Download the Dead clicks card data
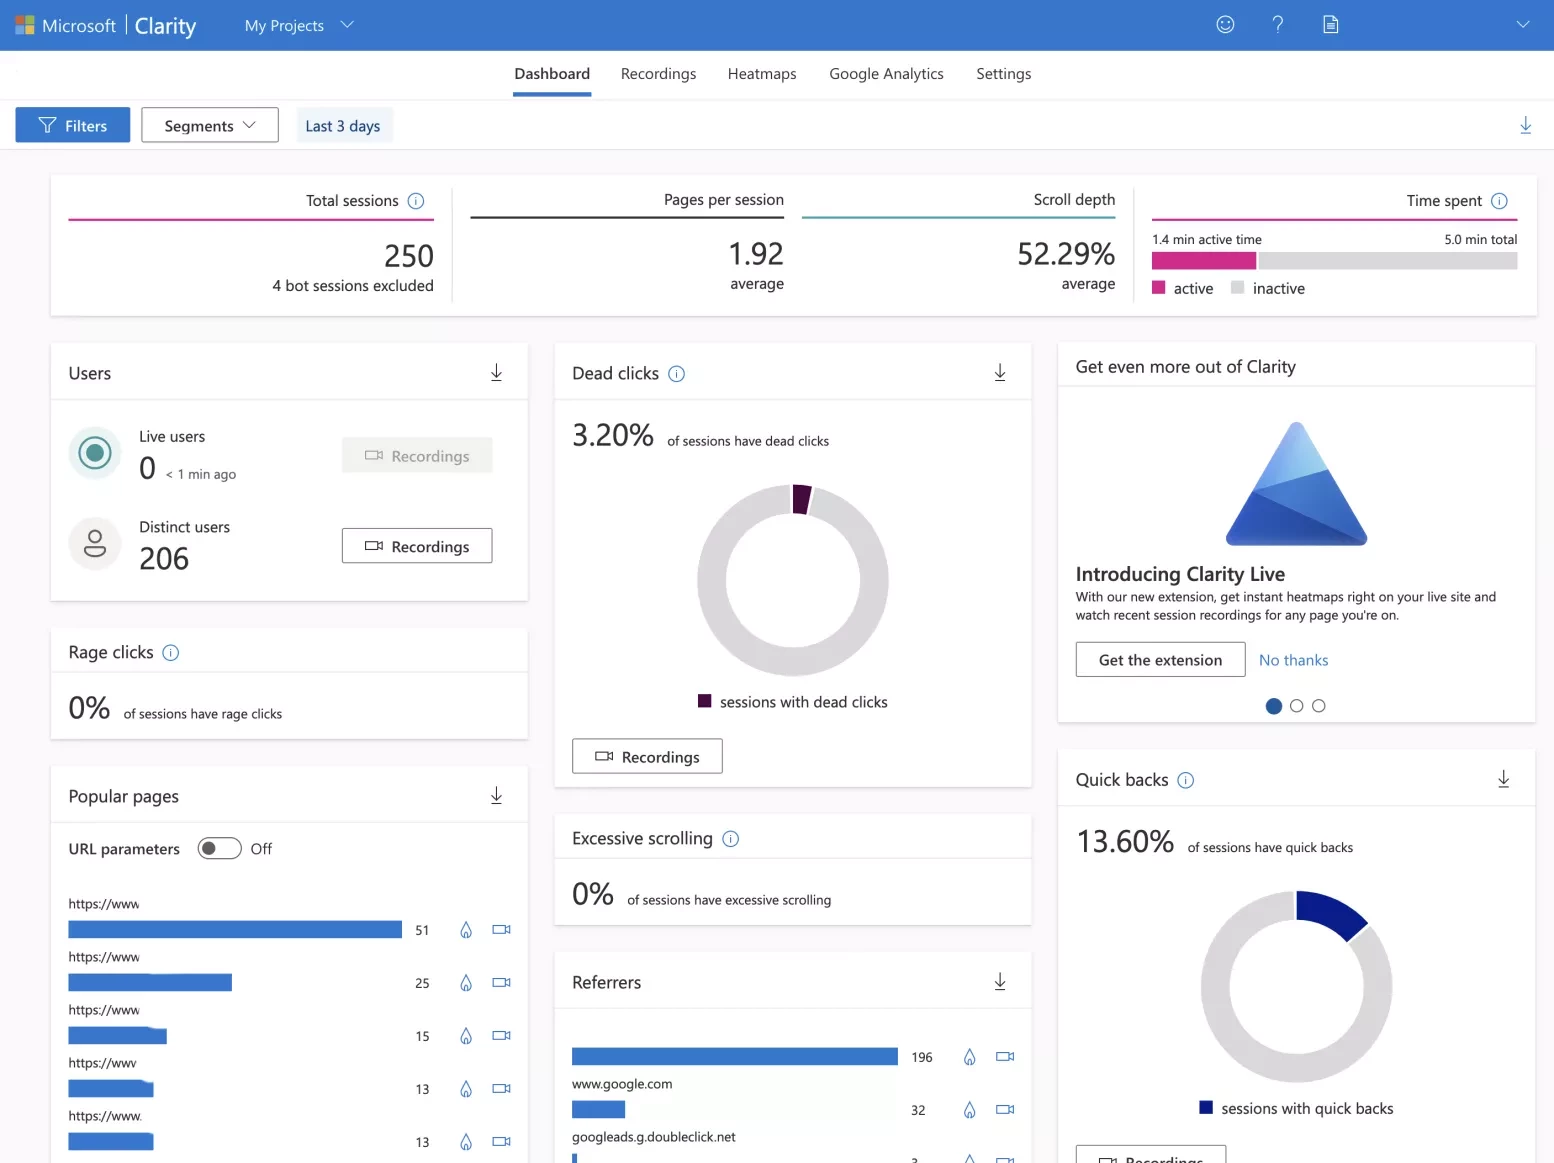1554x1163 pixels. point(999,373)
